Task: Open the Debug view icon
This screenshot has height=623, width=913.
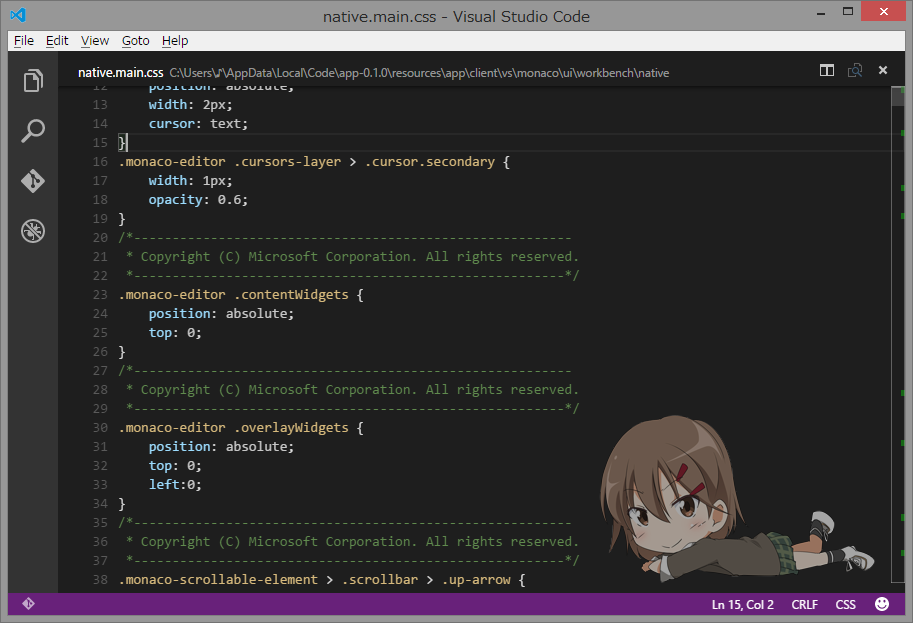Action: coord(33,231)
